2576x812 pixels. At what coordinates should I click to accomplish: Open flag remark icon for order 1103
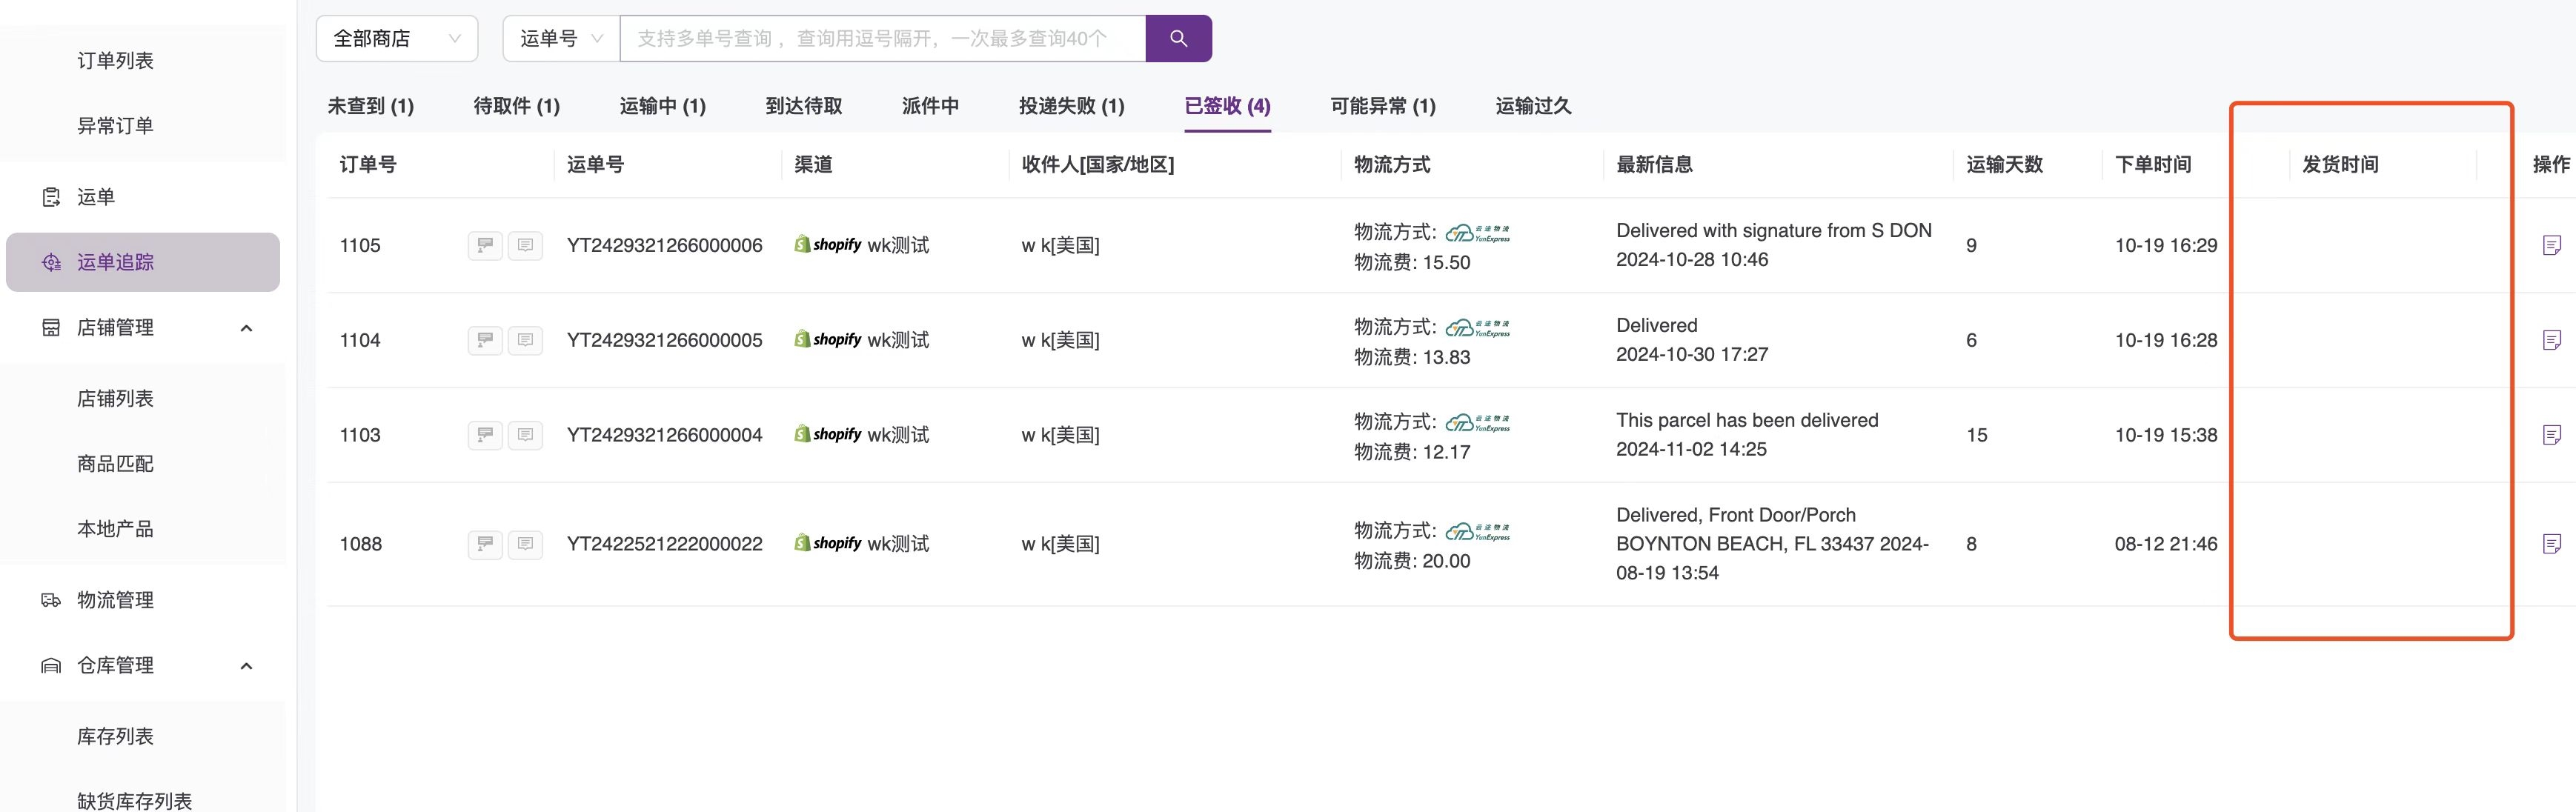coord(485,435)
